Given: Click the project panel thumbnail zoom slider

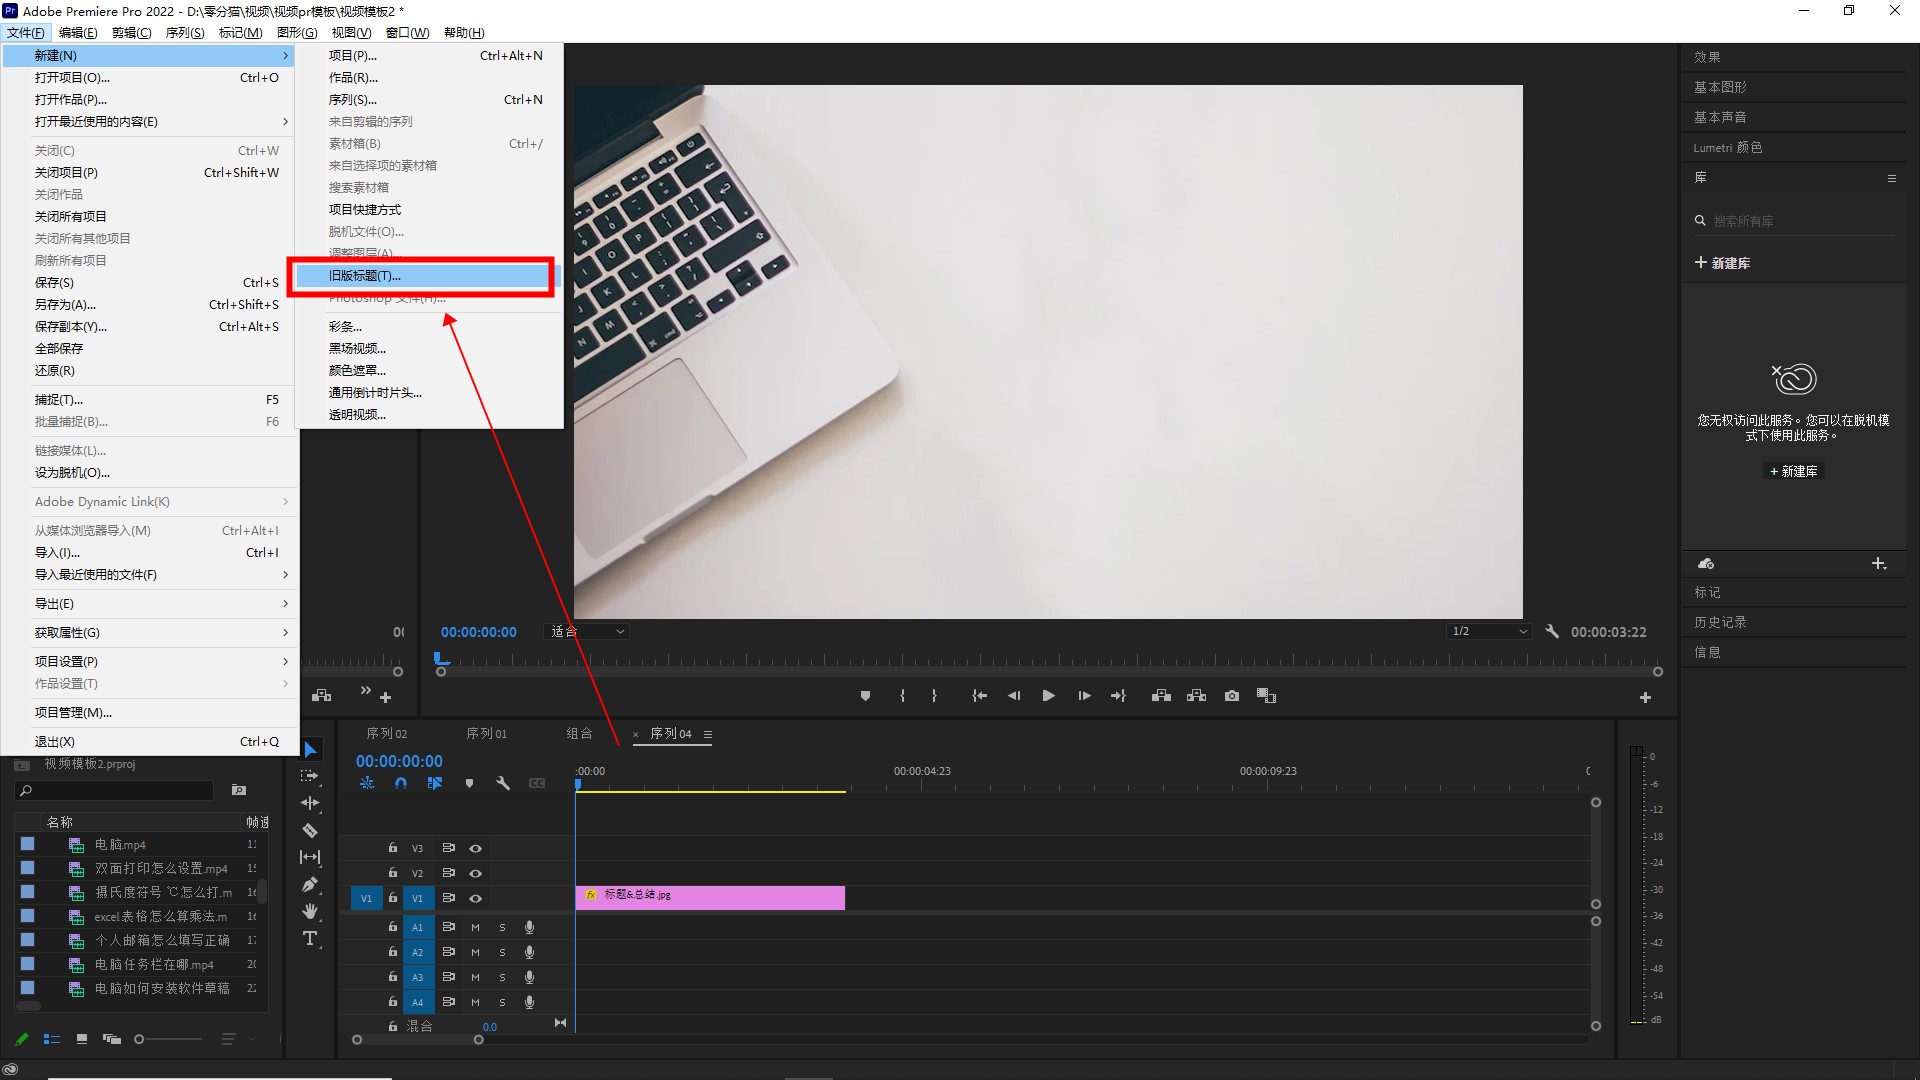Looking at the screenshot, I should click(x=140, y=1039).
